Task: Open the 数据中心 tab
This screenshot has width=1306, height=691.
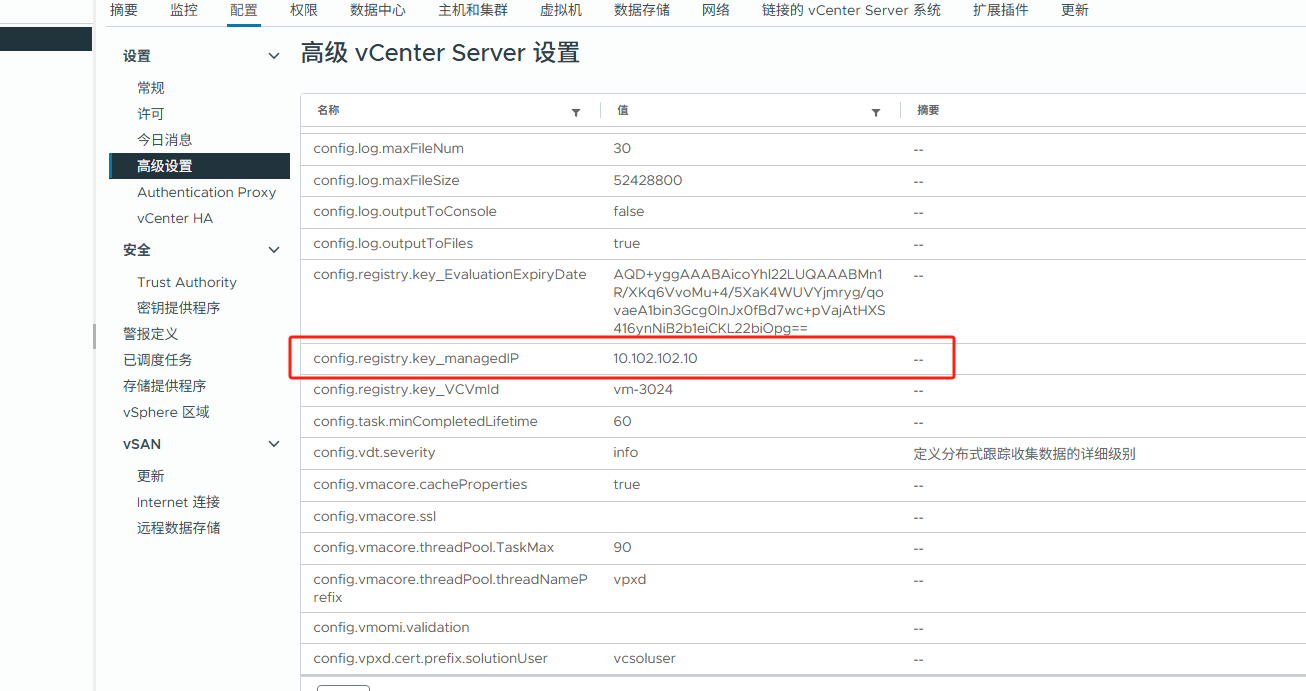Action: pyautogui.click(x=378, y=10)
